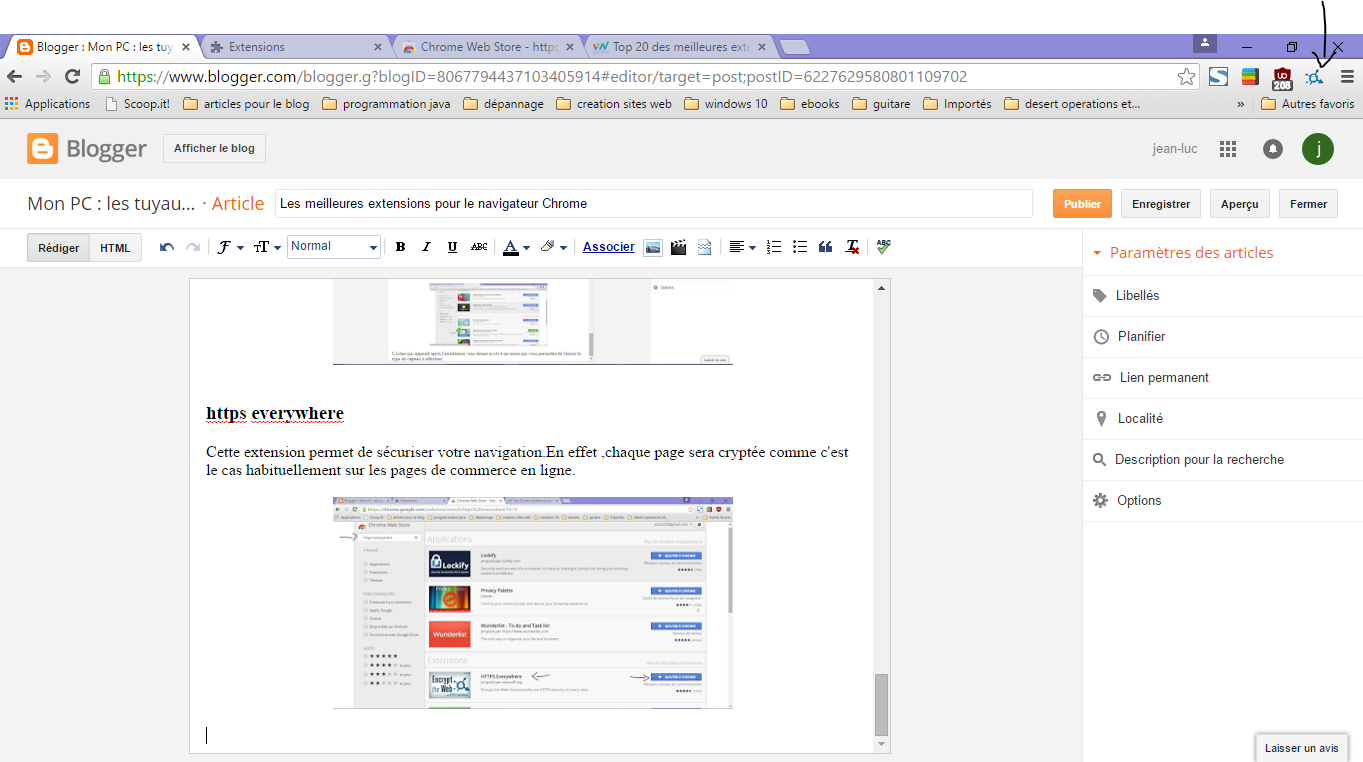The height and width of the screenshot is (762, 1363).
Task: Click into the article title field
Action: pyautogui.click(x=654, y=203)
